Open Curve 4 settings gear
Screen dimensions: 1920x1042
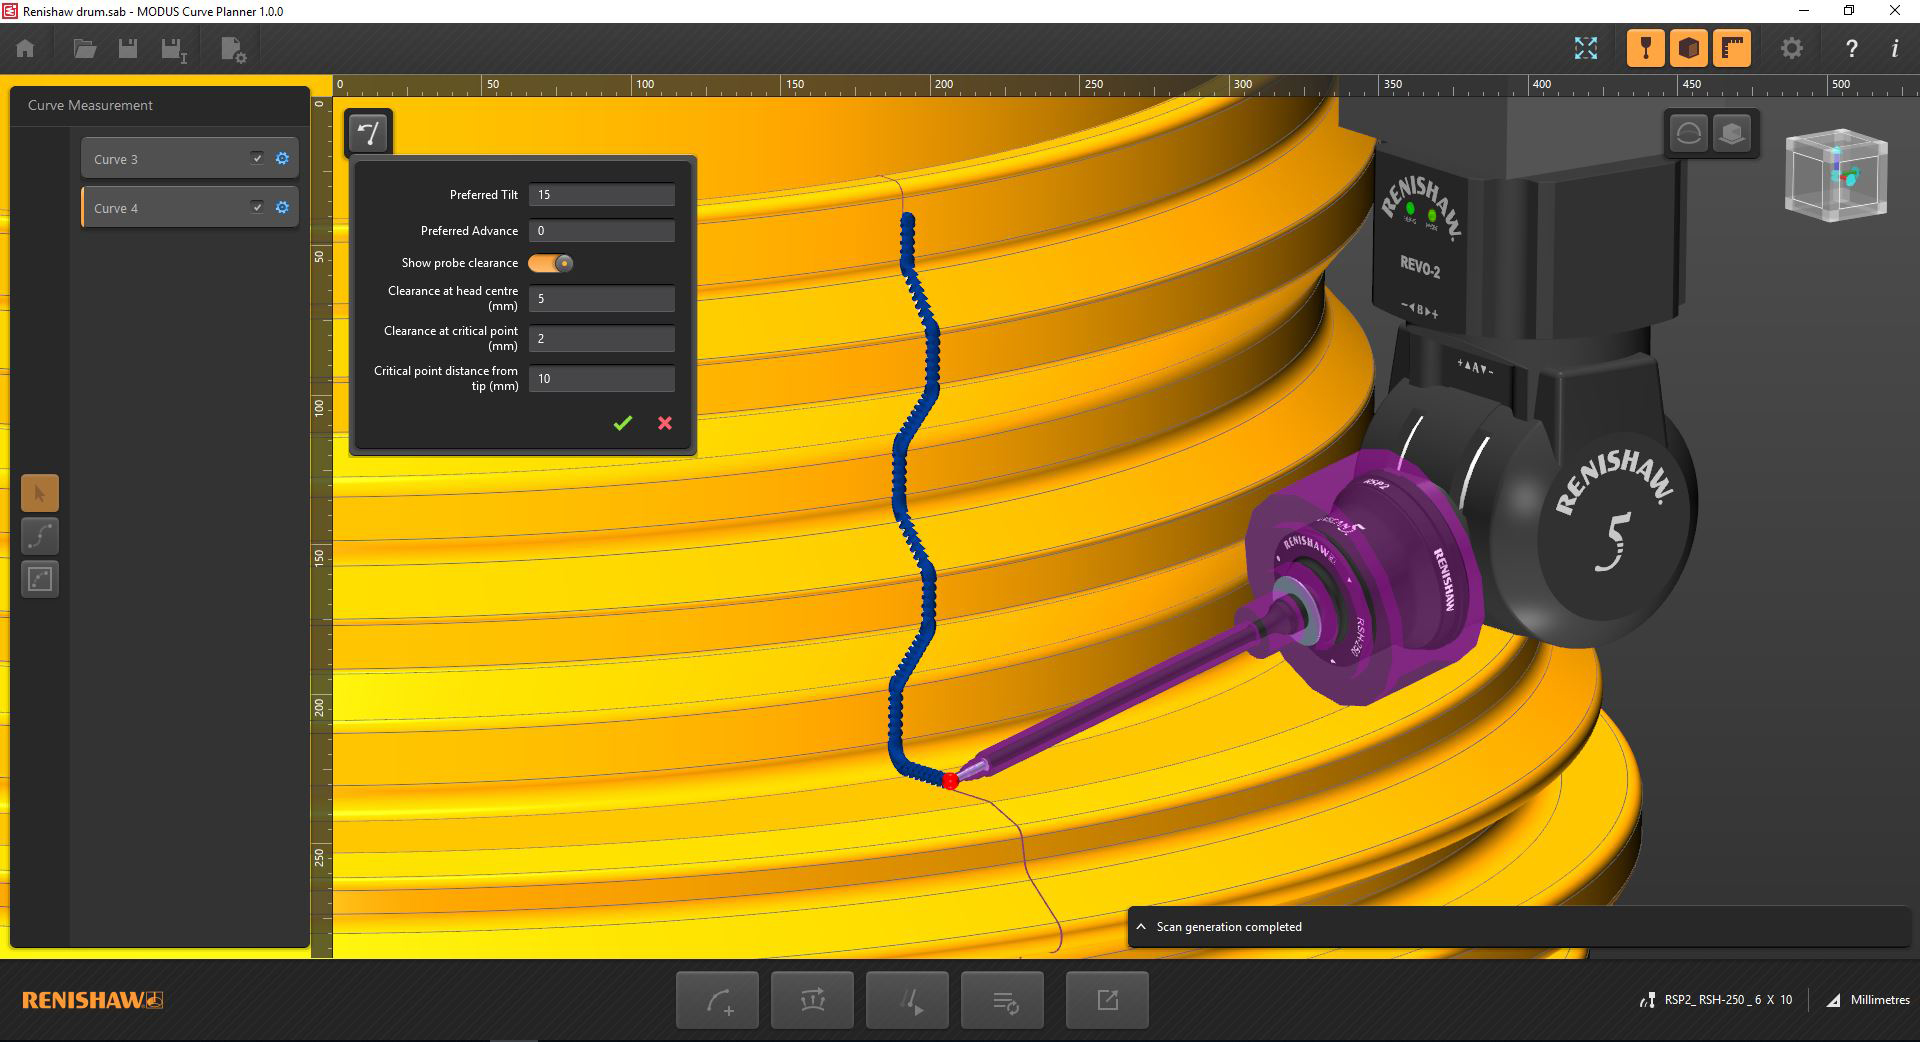coord(282,207)
